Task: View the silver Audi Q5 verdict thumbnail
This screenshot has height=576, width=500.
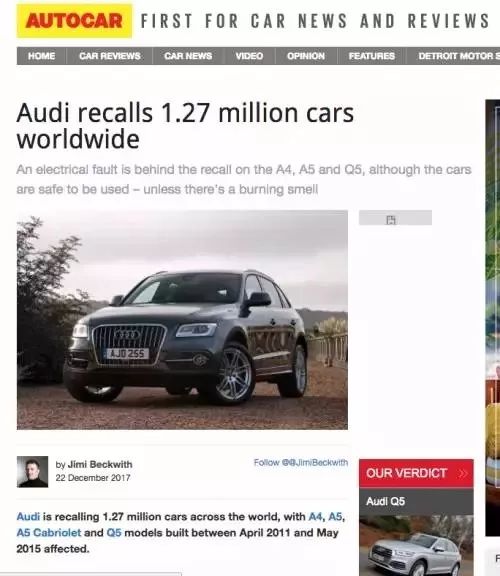Action: pos(416,546)
